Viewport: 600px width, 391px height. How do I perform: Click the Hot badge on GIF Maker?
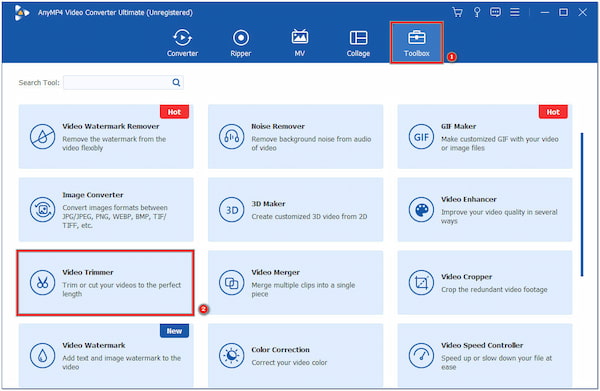click(553, 112)
